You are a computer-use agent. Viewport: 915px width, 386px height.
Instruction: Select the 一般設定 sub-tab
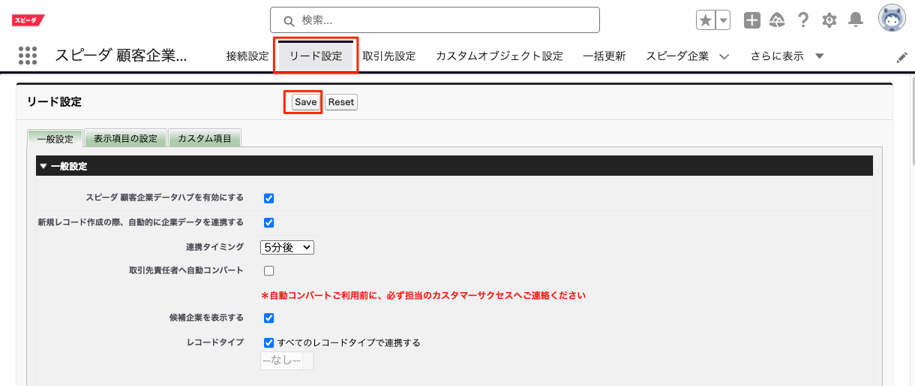tap(55, 139)
